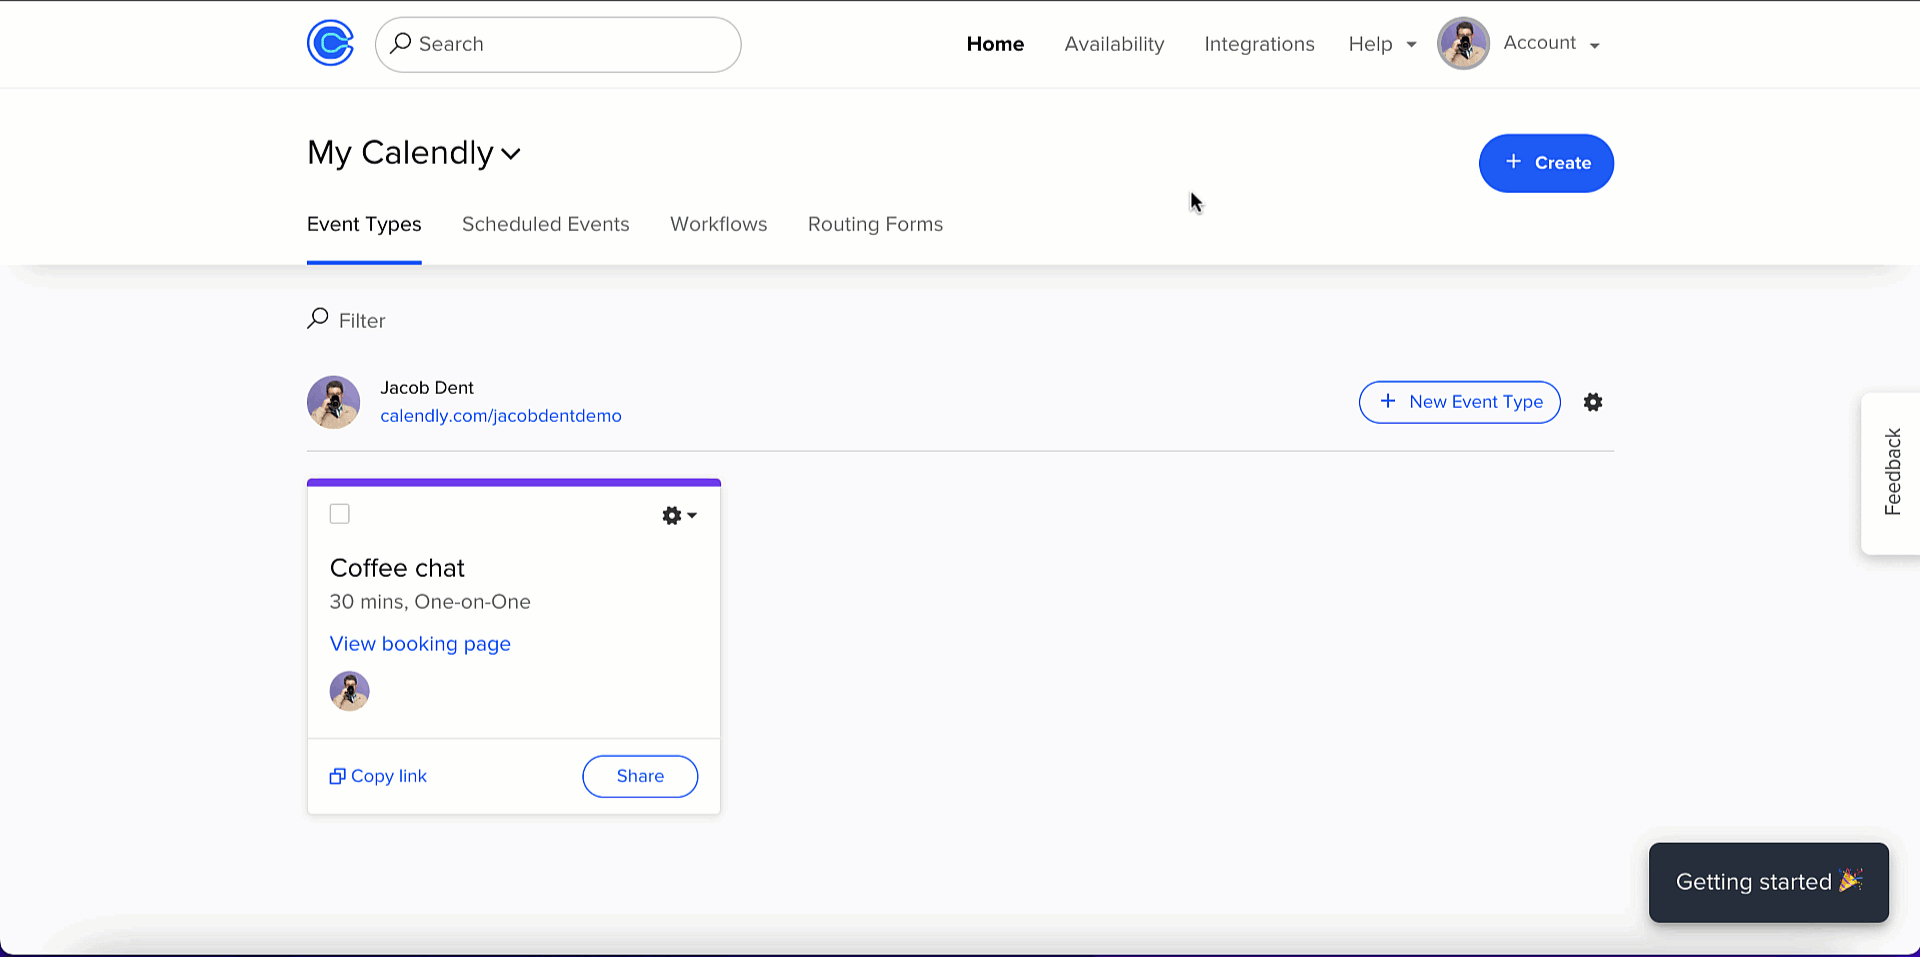The width and height of the screenshot is (1920, 957).
Task: Click the Calendly logo icon
Action: (x=330, y=43)
